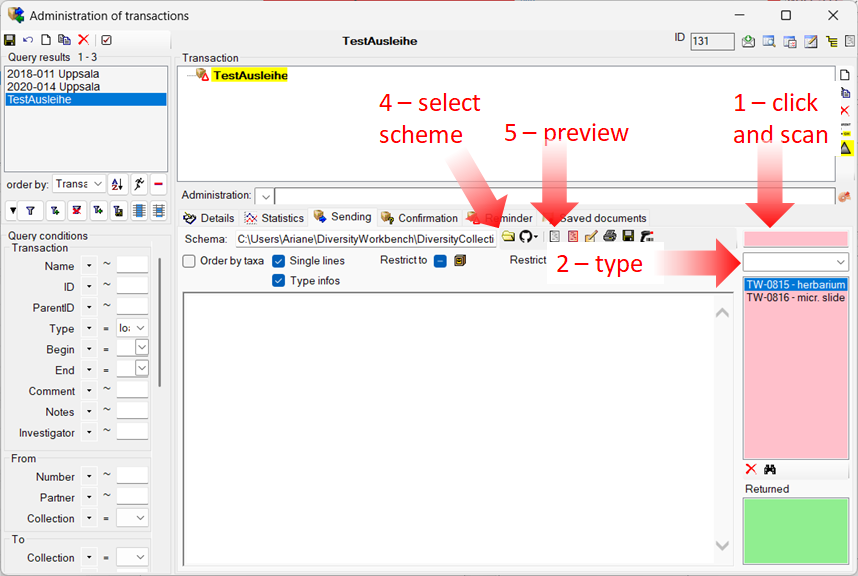The width and height of the screenshot is (858, 576).
Task: Select TW-0816 micr. slide list entry
Action: tap(795, 298)
